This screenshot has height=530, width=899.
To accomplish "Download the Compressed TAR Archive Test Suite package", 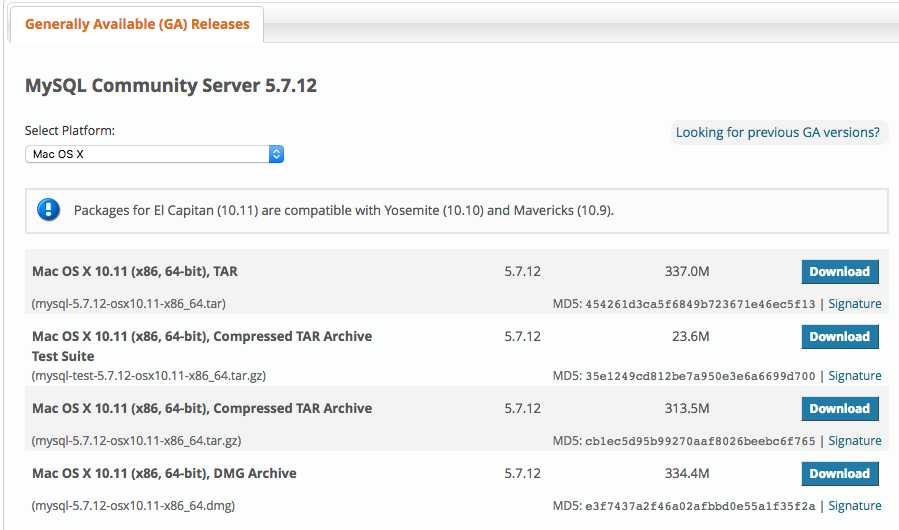I will 840,337.
